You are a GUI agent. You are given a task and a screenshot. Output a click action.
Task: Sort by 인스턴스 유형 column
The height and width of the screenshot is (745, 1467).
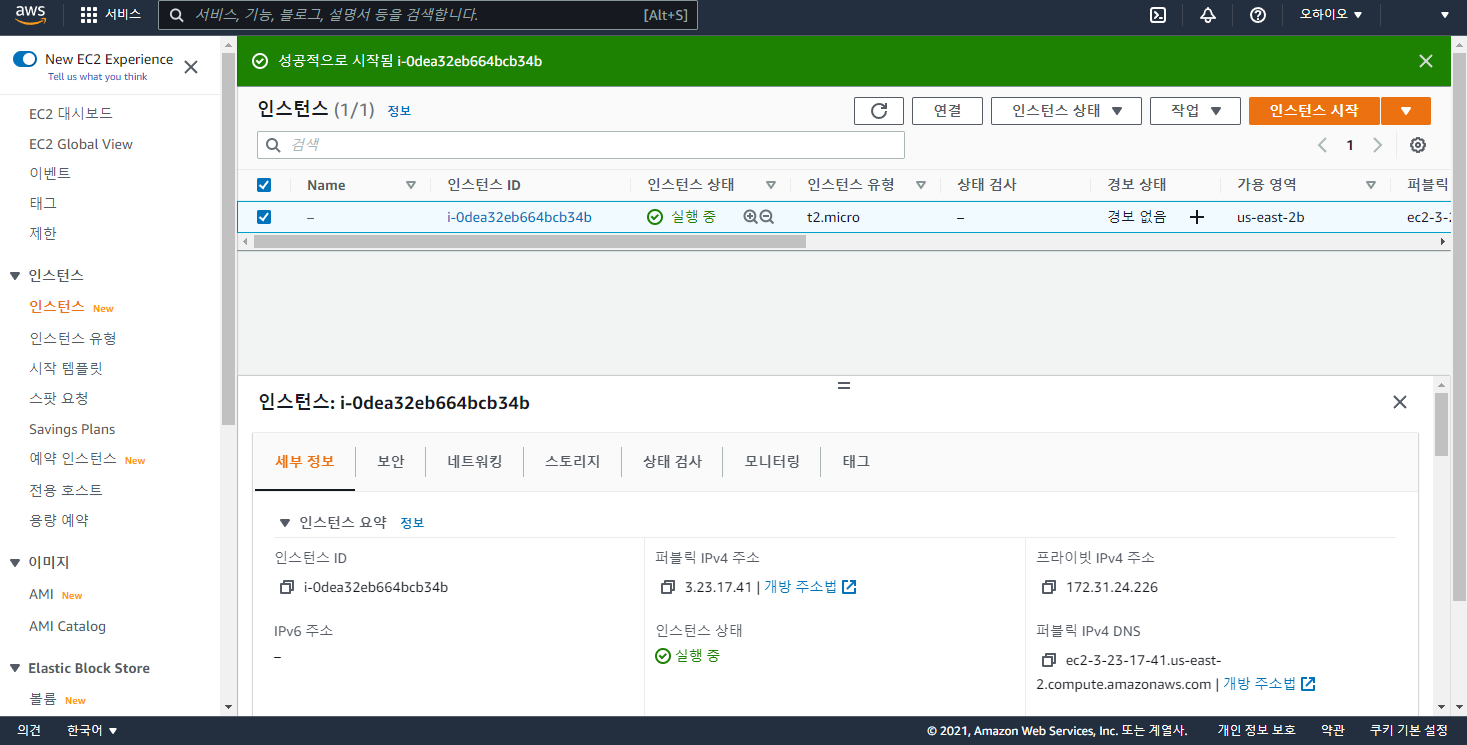[x=921, y=185]
